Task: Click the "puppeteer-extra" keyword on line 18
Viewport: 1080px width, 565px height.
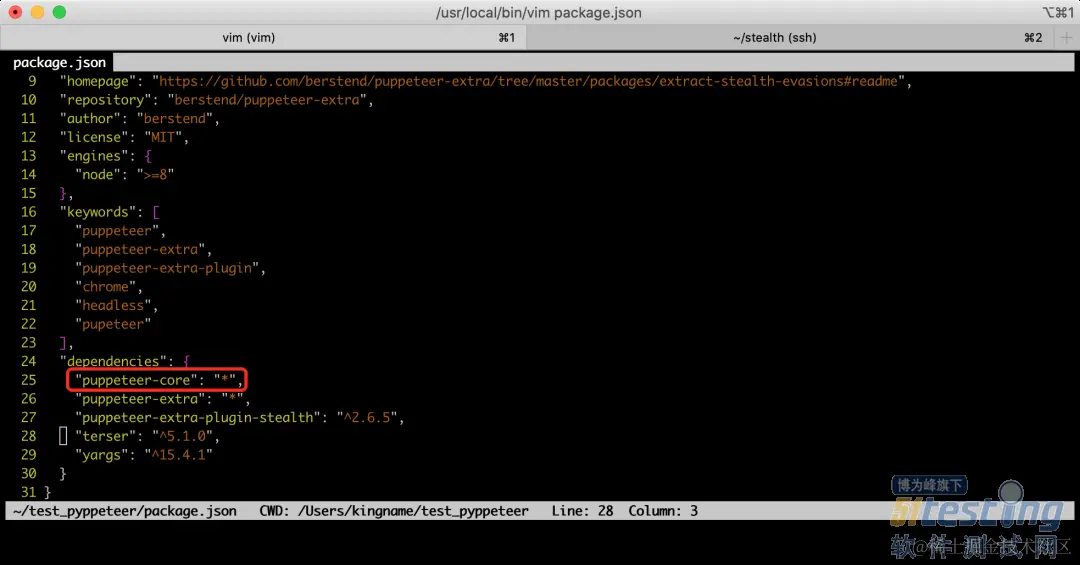Action: (140, 249)
